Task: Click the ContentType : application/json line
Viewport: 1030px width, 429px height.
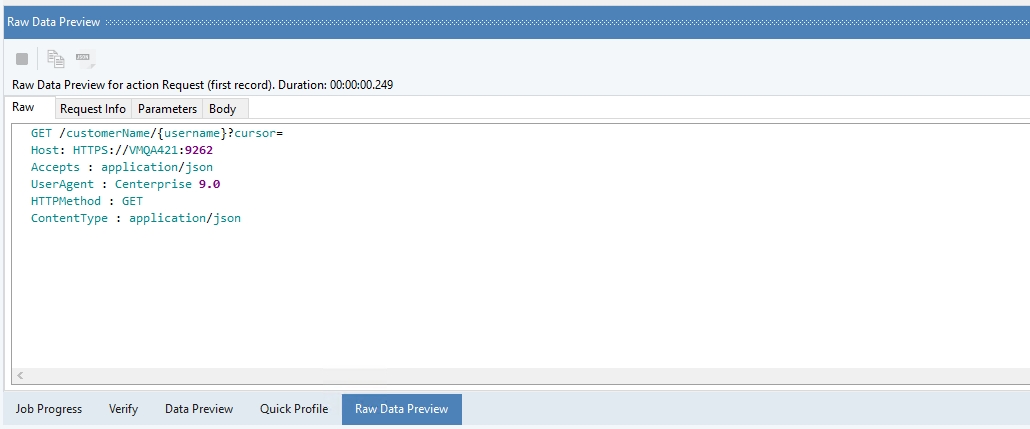Action: (x=136, y=218)
